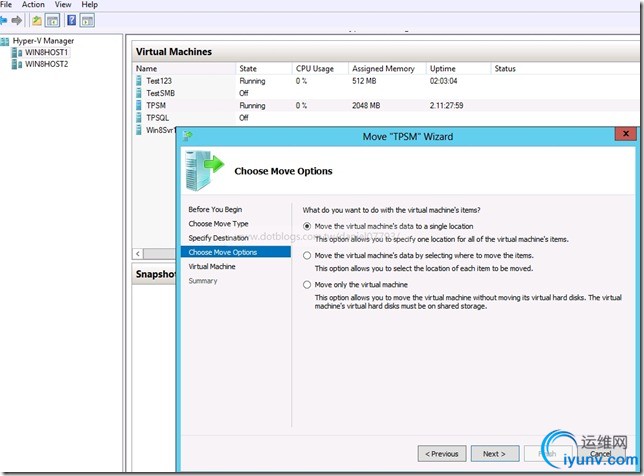Select WIN8HOST2 in the tree
644x476 pixels.
[46, 64]
